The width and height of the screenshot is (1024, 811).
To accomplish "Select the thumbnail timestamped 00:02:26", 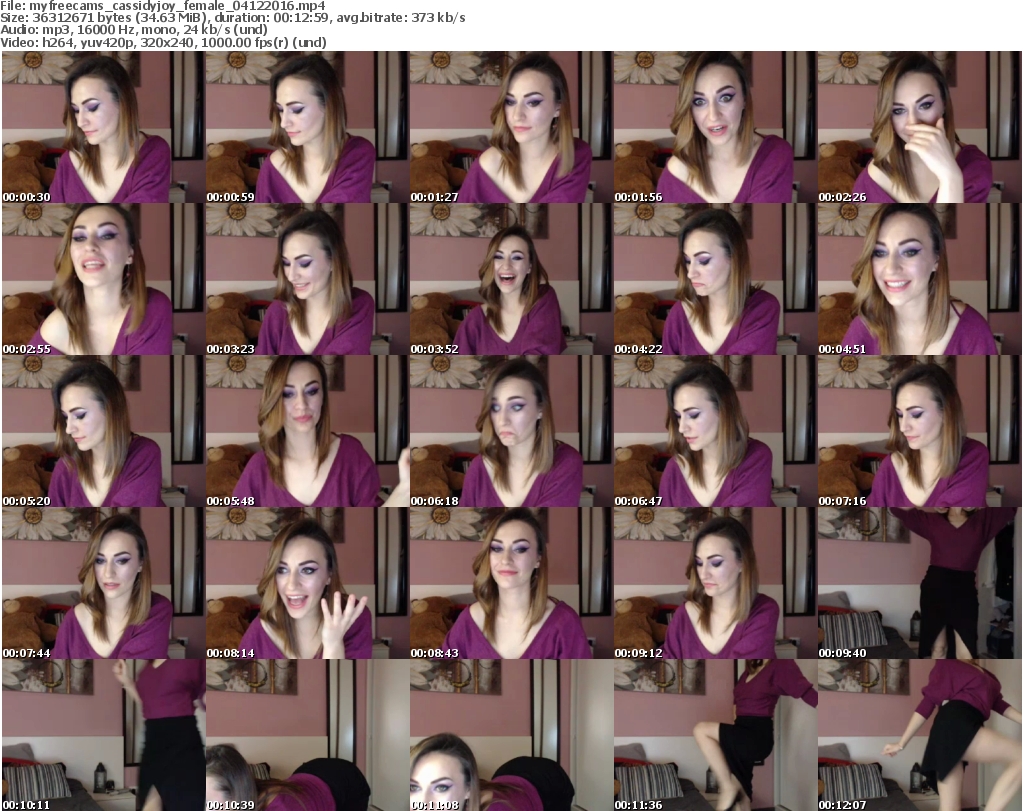I will pyautogui.click(x=919, y=127).
